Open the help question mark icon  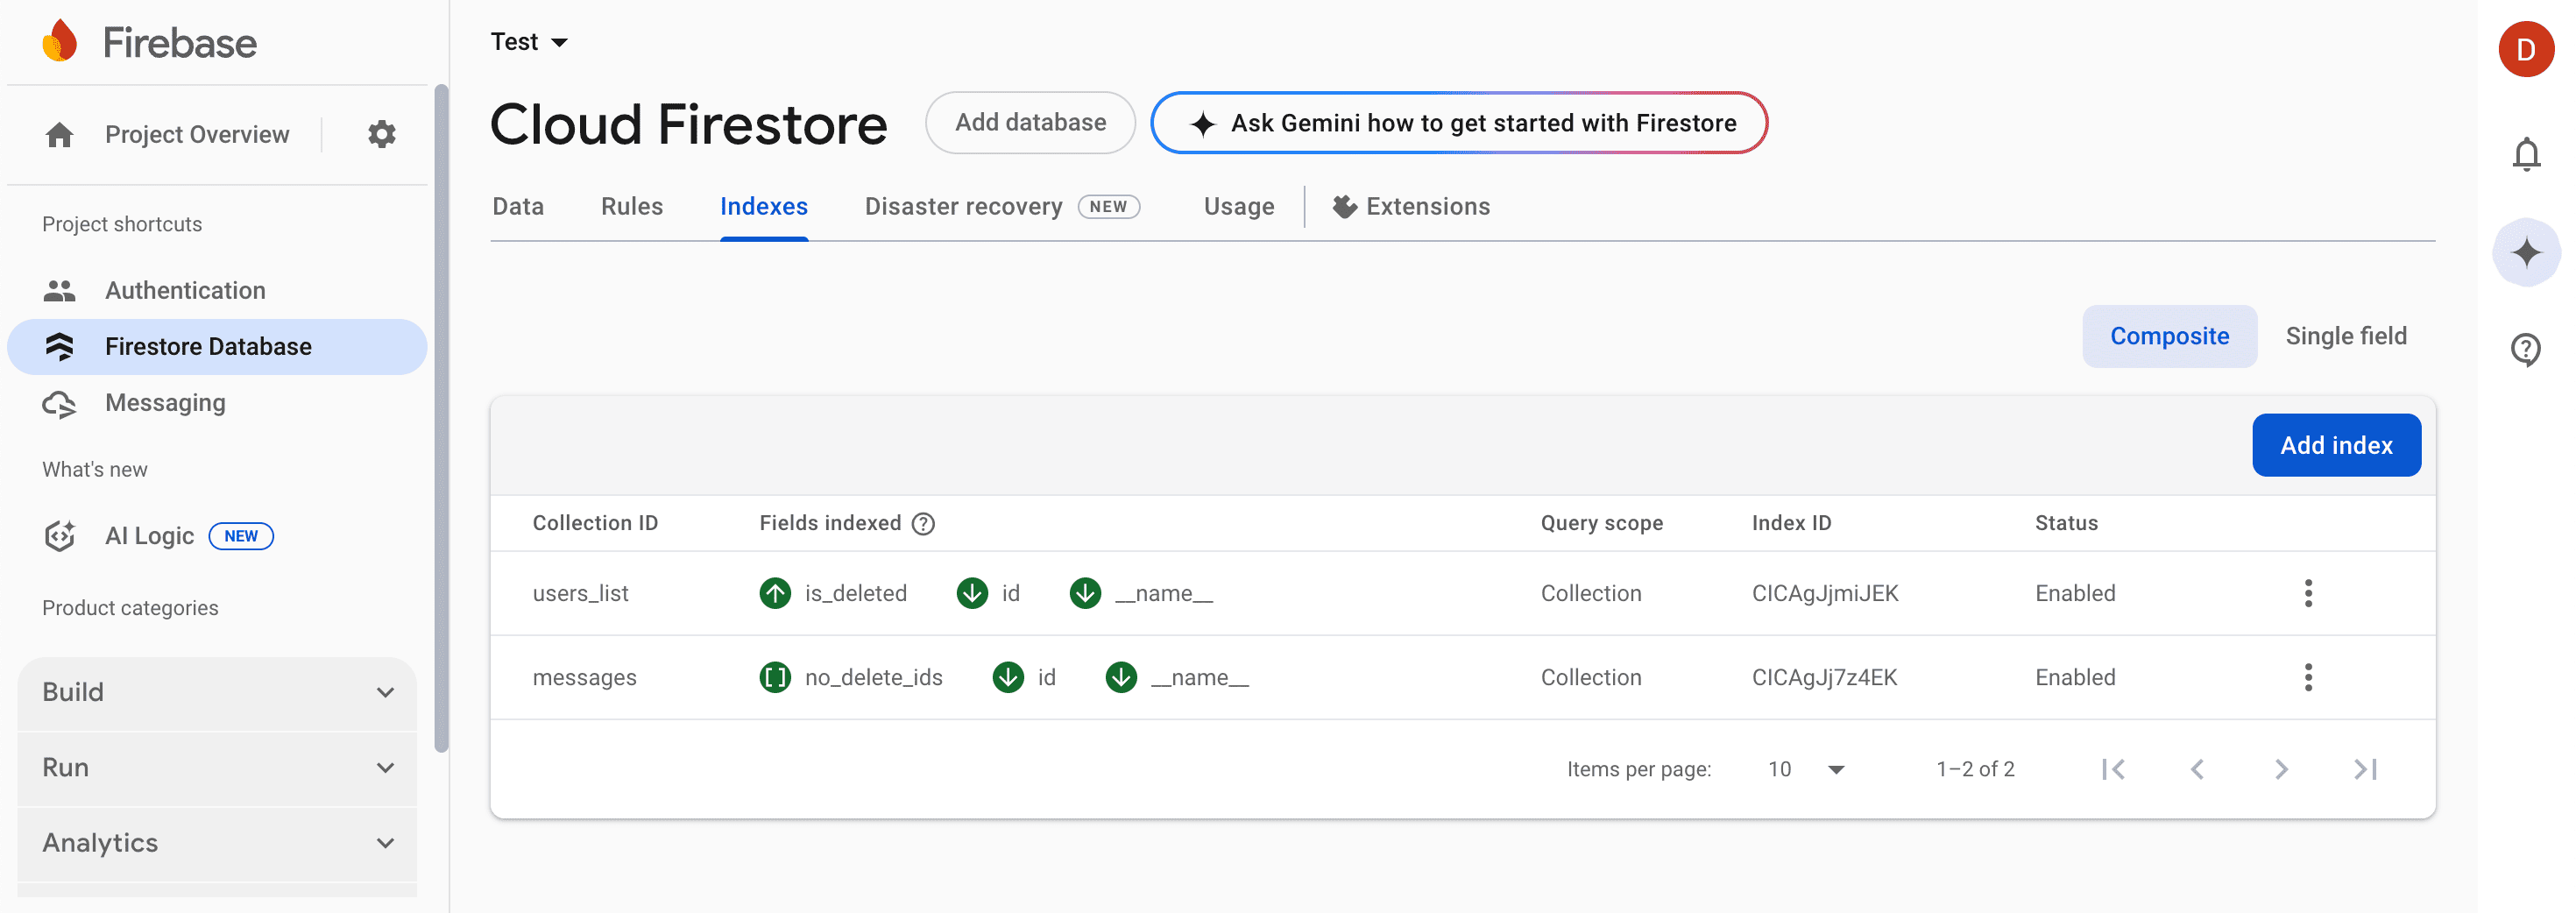pos(2527,350)
